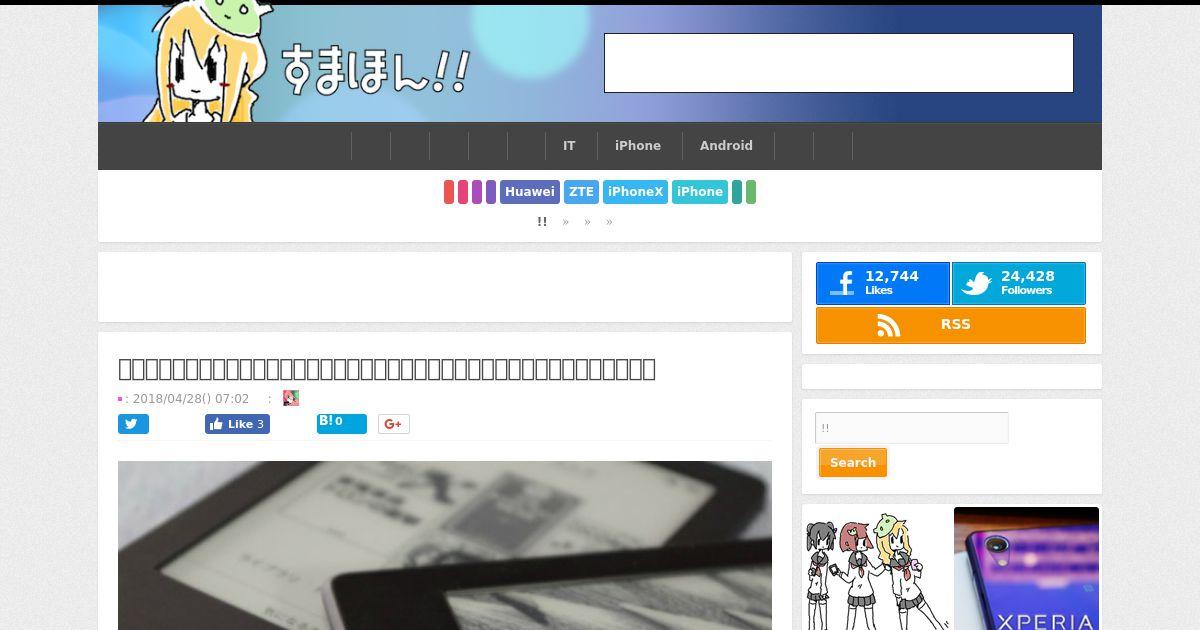Open the three-character illustration thumbnail

click(x=876, y=569)
